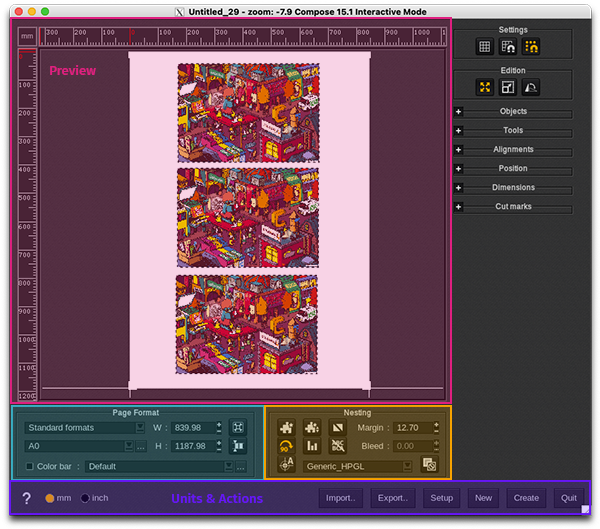Click the Import.. button

click(341, 498)
